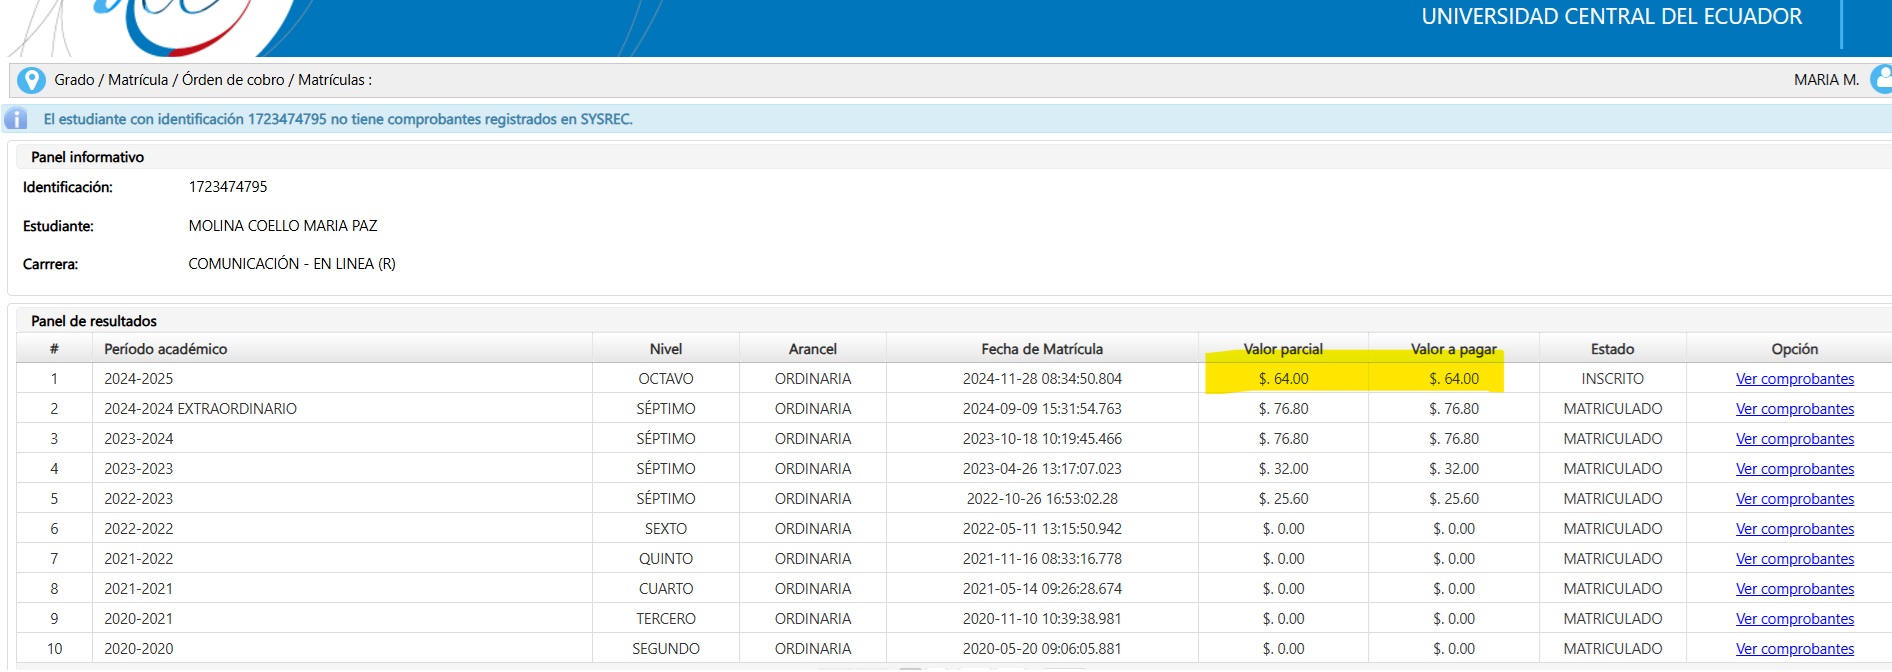
Task: Open Ver comprobantes for period 2022-2022
Action: pyautogui.click(x=1794, y=529)
